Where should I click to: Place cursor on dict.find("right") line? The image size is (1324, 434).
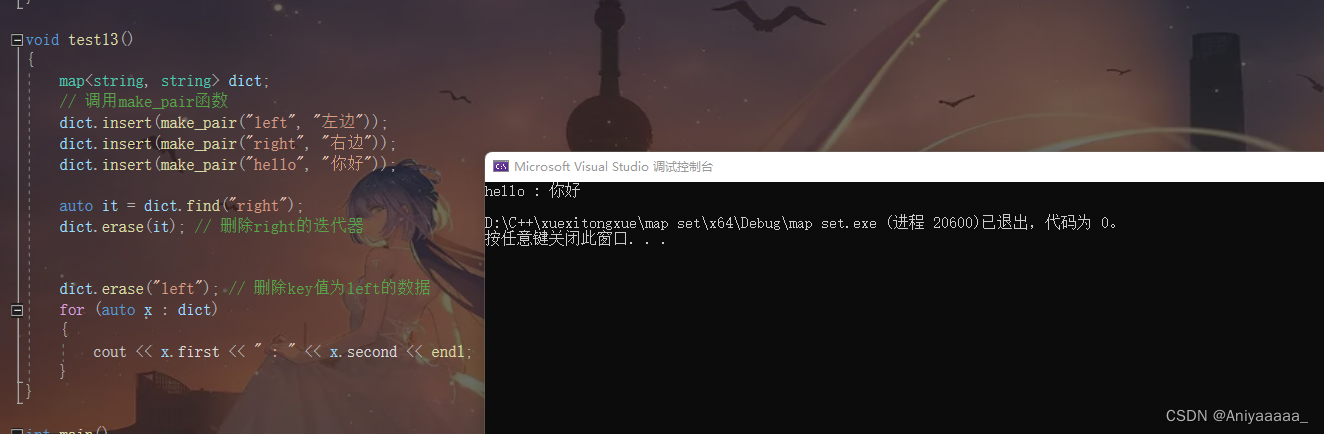tap(181, 206)
